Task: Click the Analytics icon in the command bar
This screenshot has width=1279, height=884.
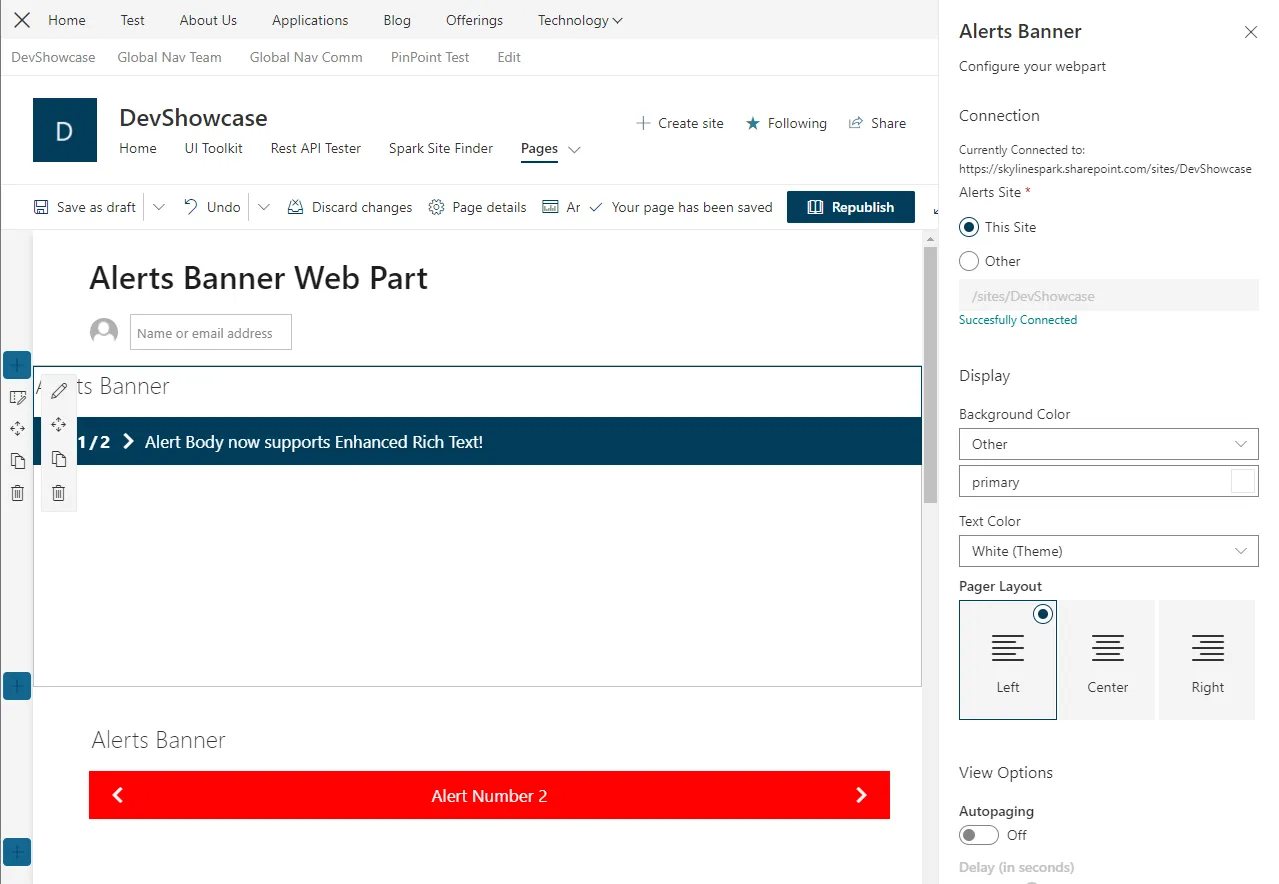Action: (550, 207)
